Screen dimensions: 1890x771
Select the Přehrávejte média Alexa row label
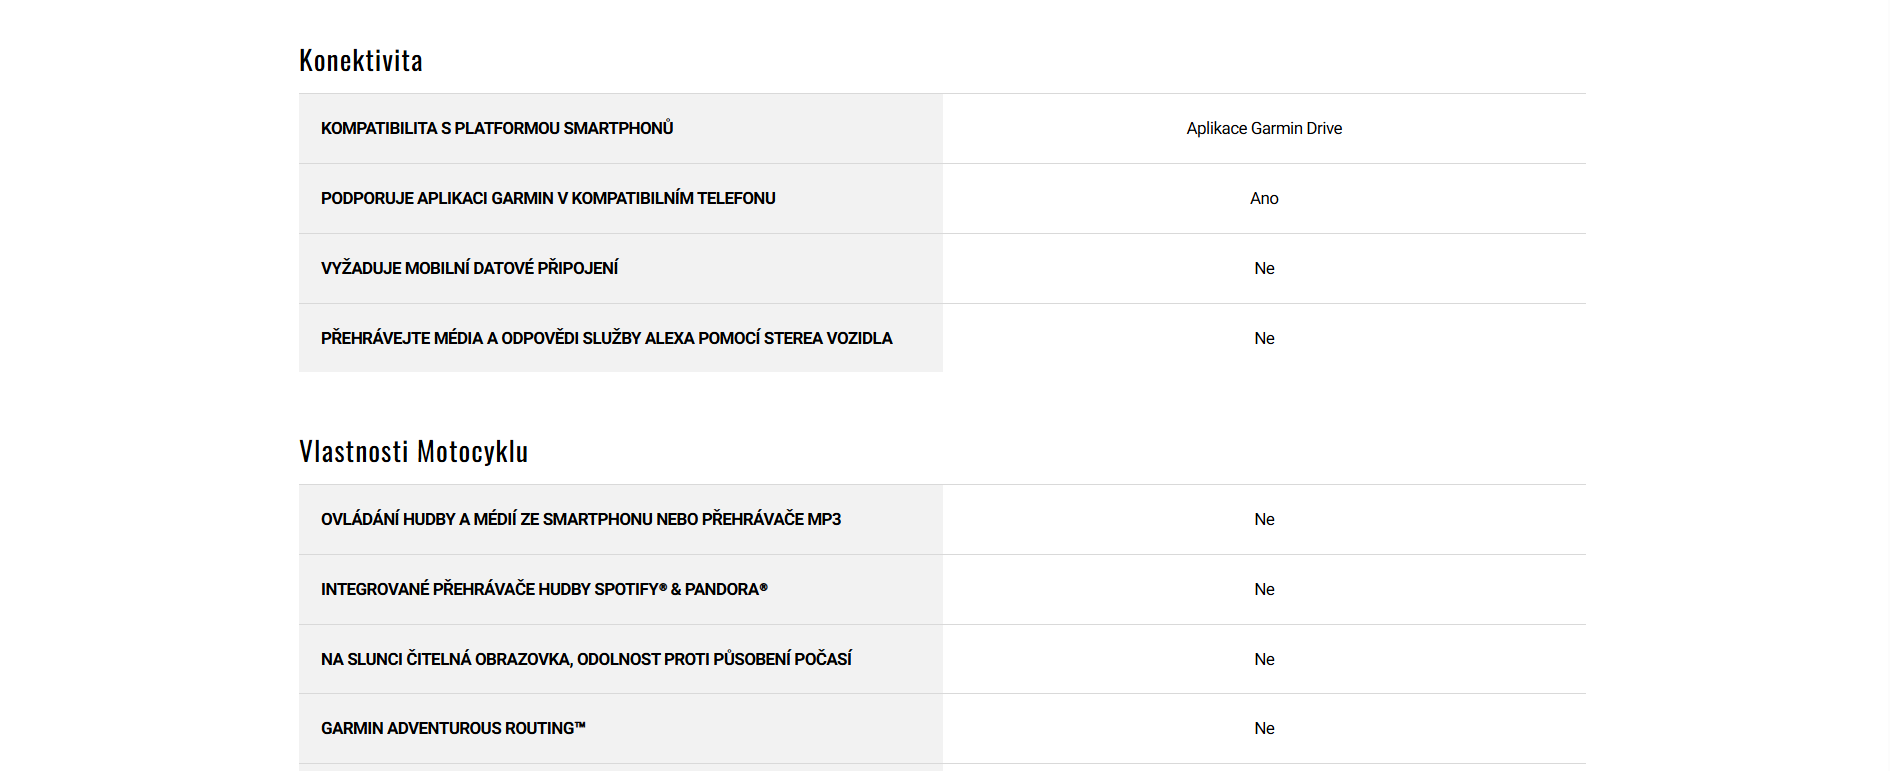pyautogui.click(x=606, y=338)
